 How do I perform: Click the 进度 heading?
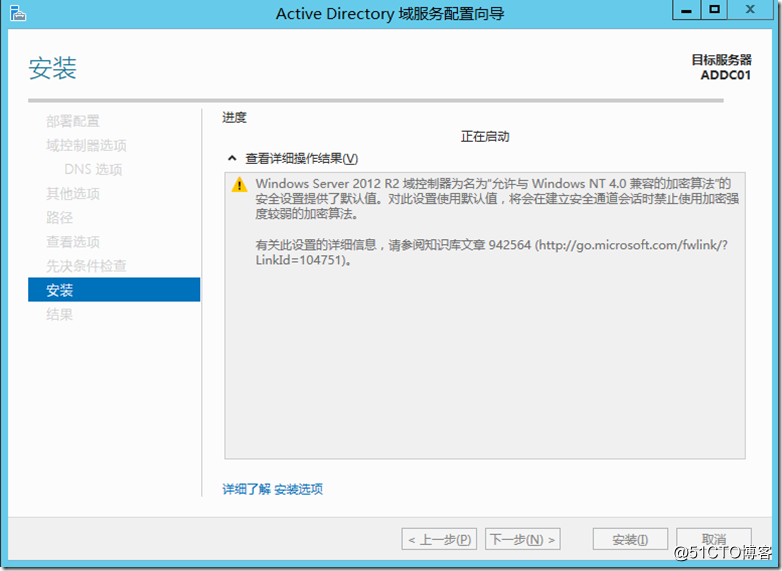point(234,118)
